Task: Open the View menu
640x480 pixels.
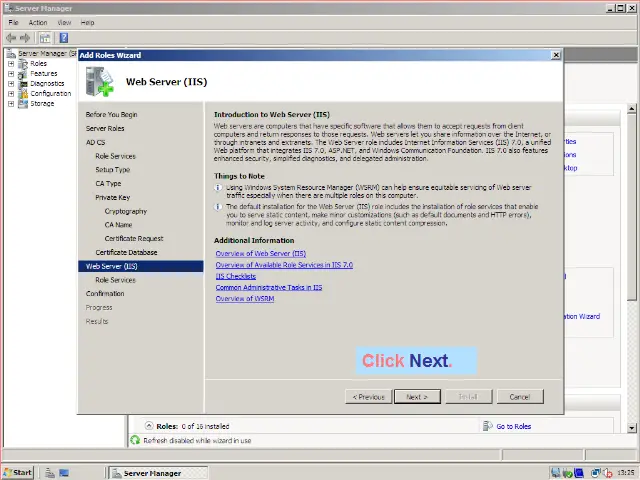Action: pos(64,22)
